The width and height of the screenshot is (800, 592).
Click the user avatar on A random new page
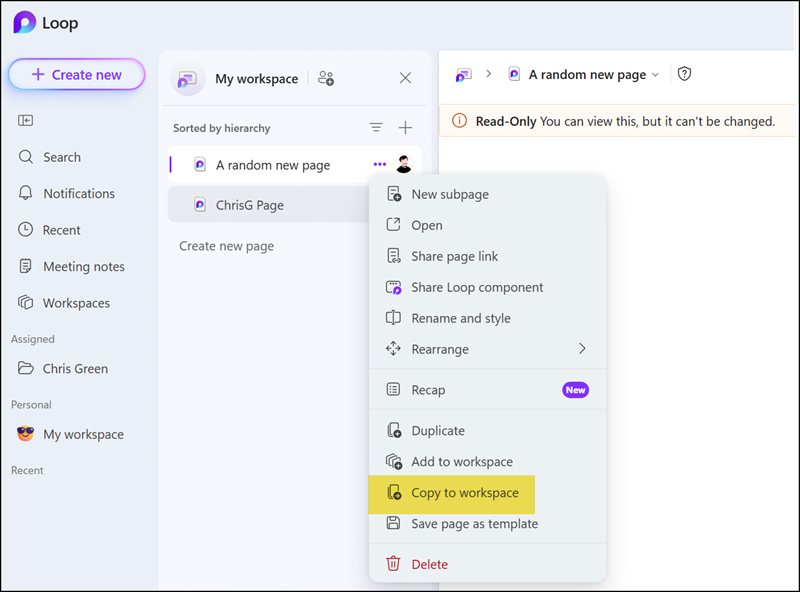coord(404,164)
